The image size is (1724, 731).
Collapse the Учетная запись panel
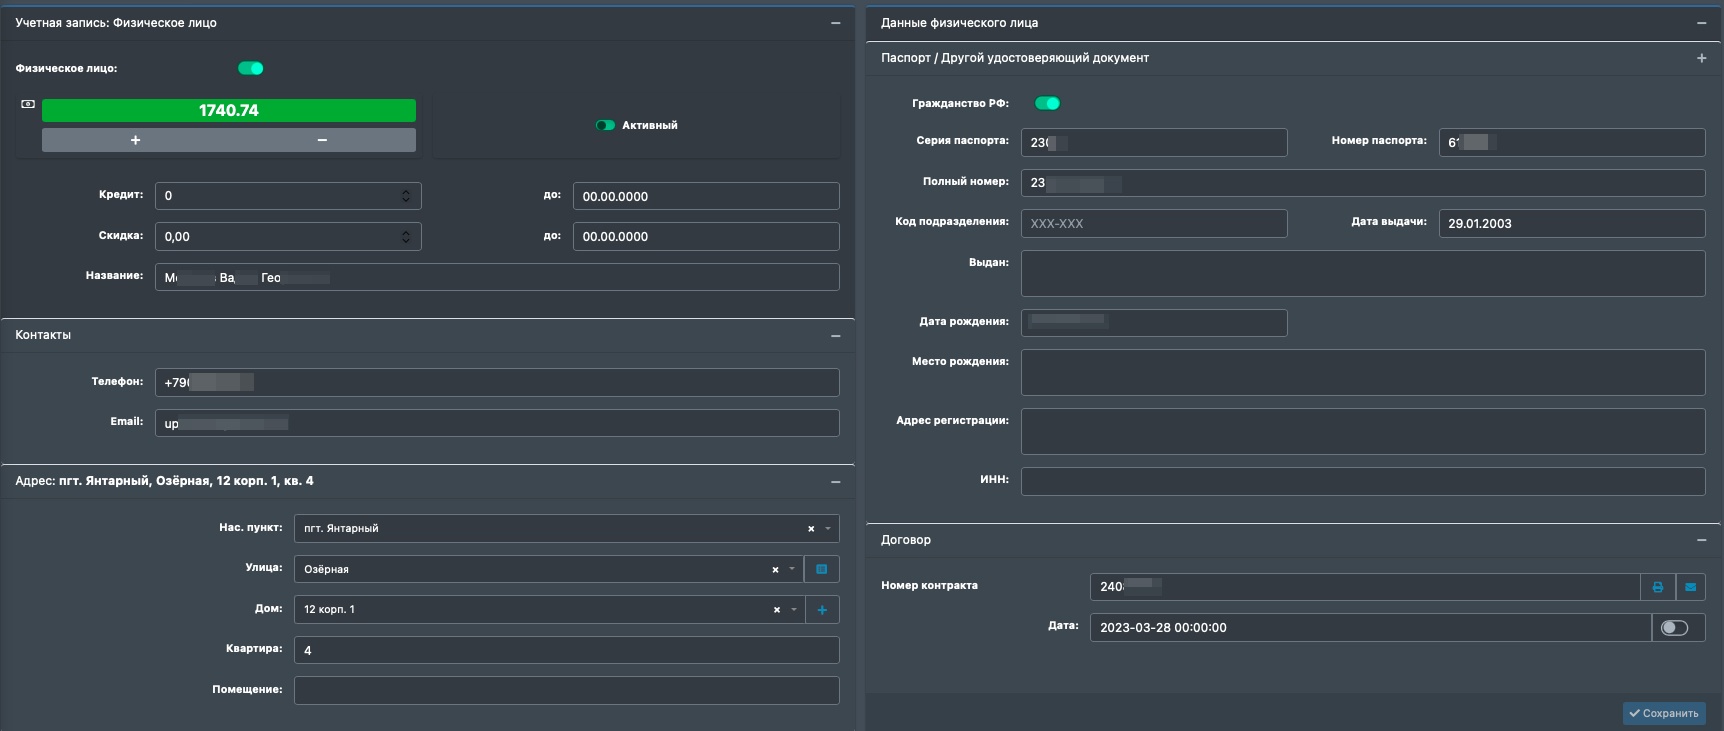pos(835,23)
